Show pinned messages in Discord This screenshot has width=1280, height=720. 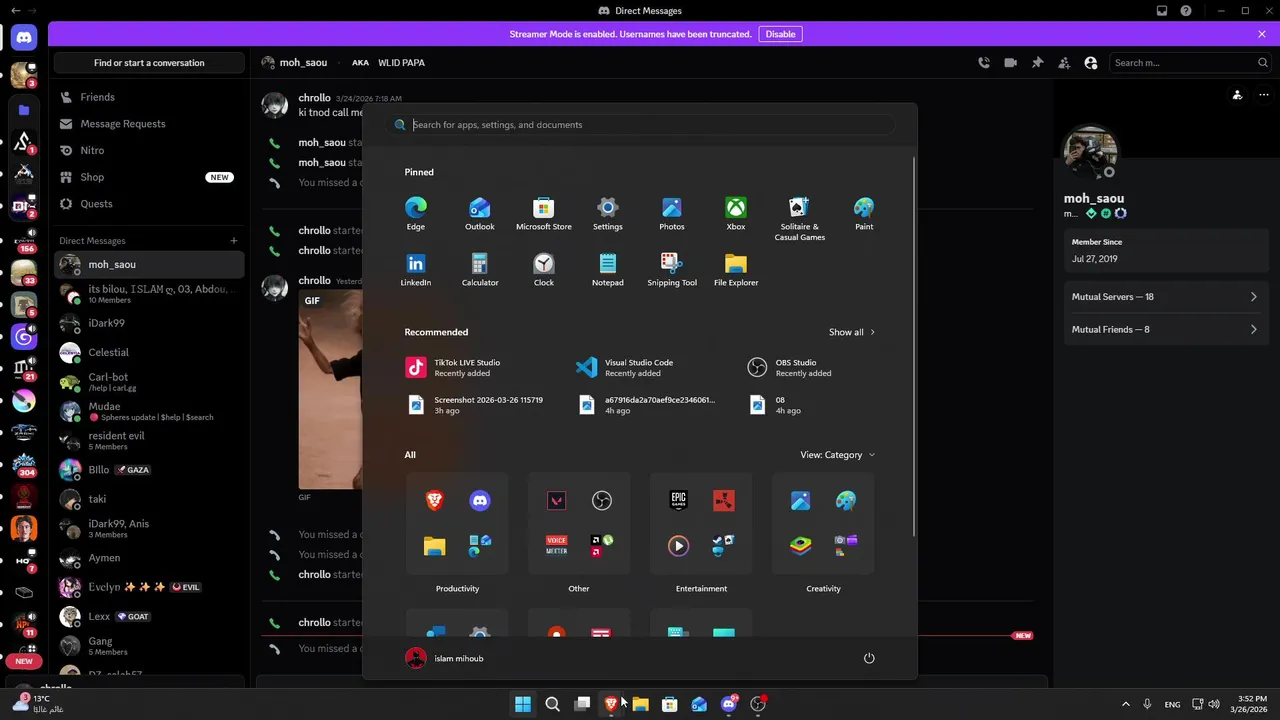[1037, 62]
